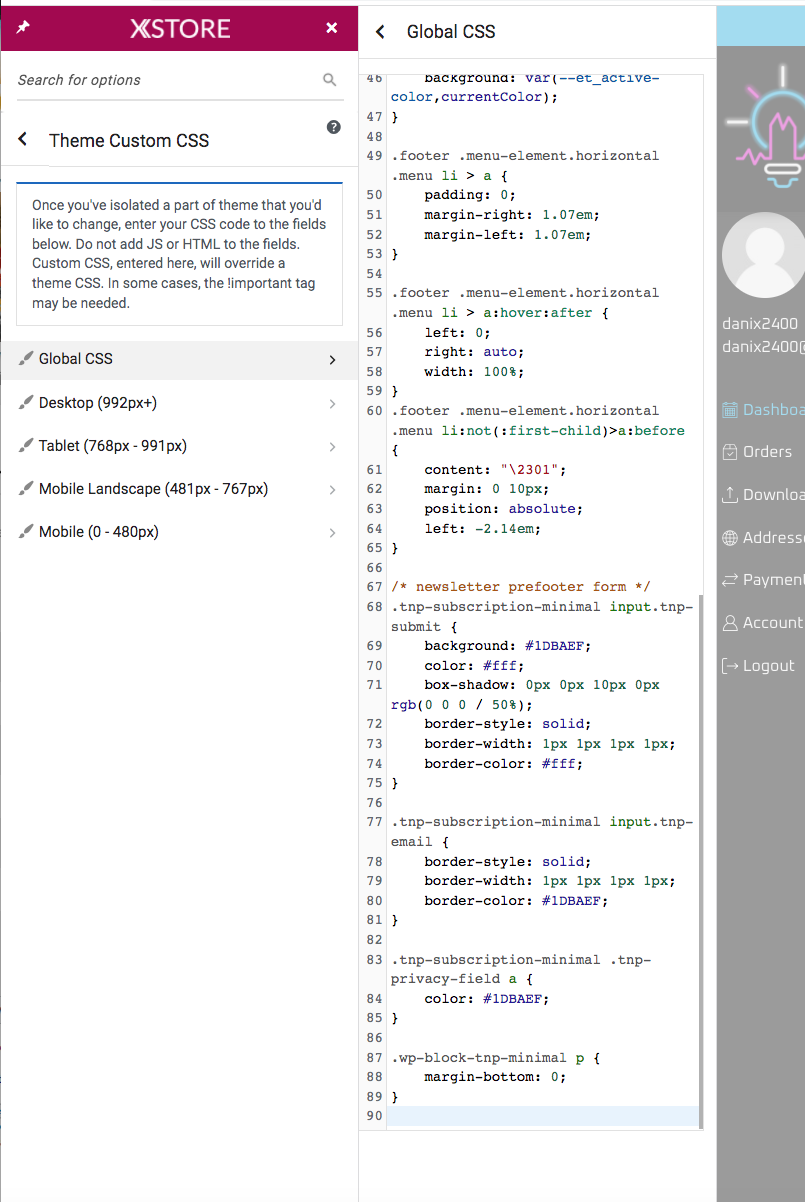
Task: Click '.wp-block-tnp-minimal p {' selector line
Action: click(x=495, y=1057)
